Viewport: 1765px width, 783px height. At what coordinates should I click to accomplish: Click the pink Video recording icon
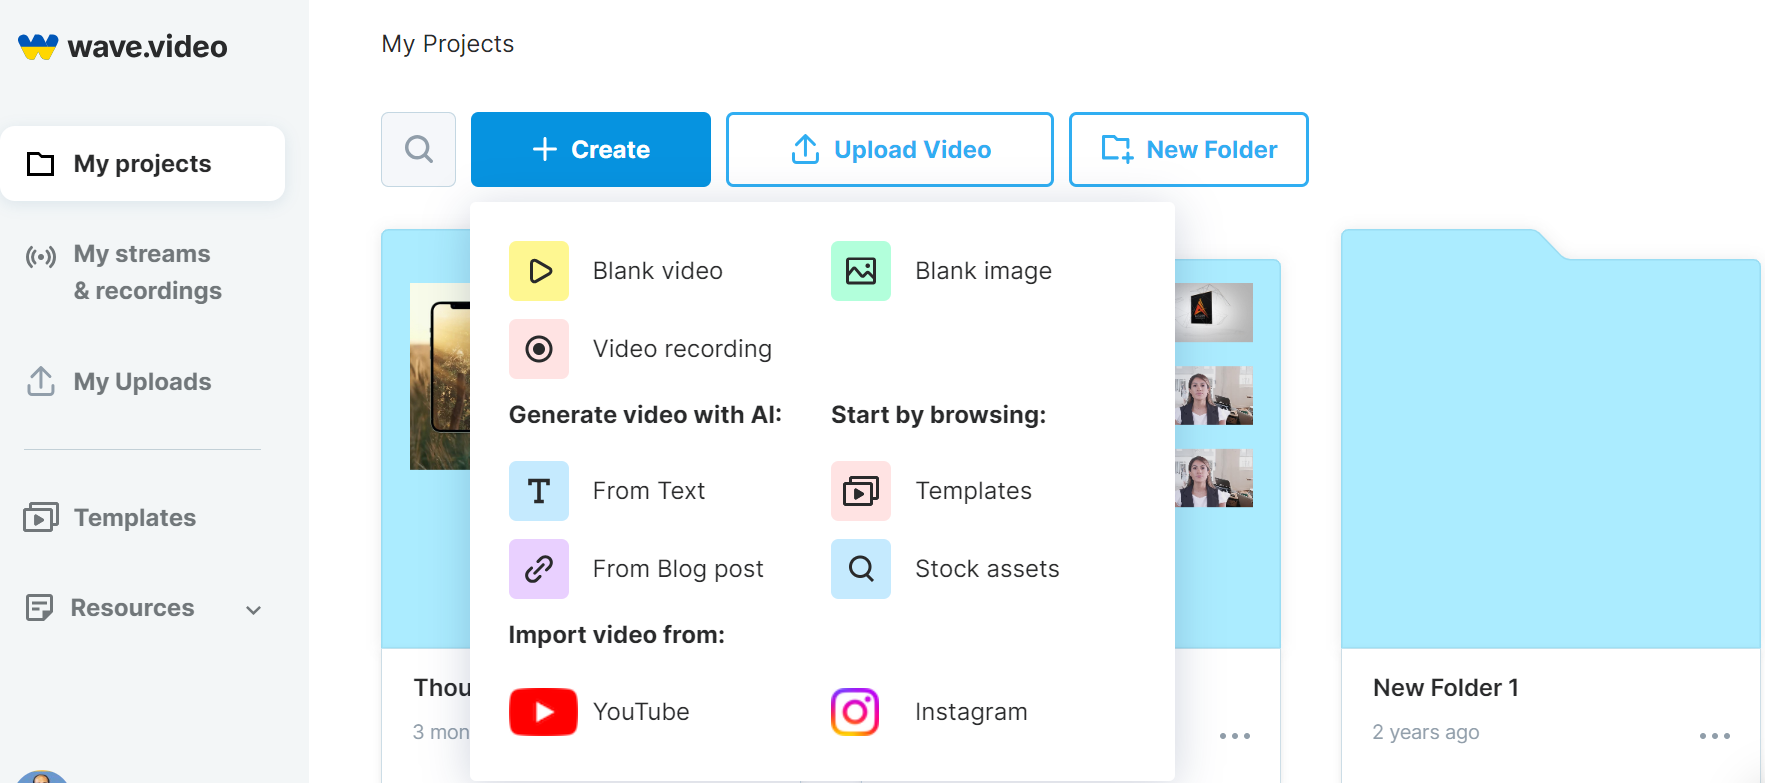539,349
